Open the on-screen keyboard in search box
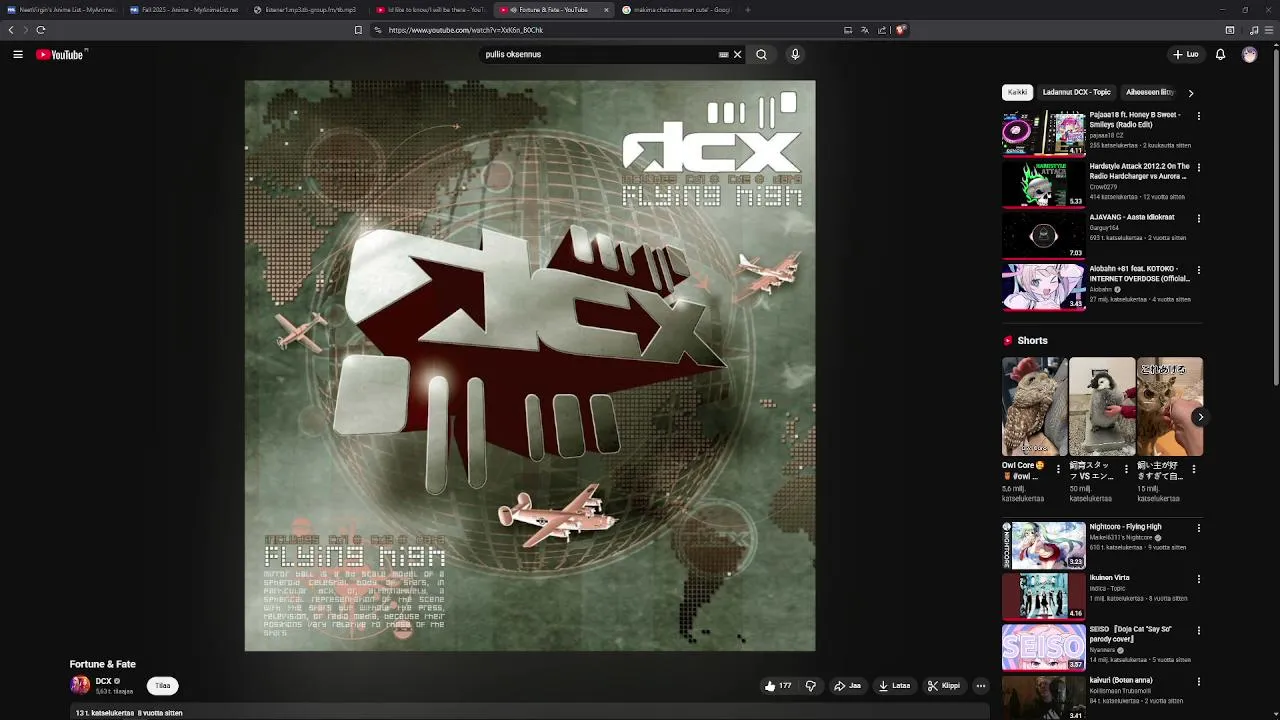1280x720 pixels. point(724,55)
